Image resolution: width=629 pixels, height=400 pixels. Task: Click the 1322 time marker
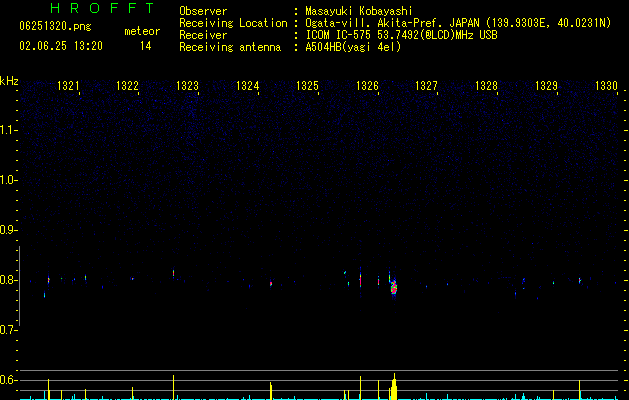tap(127, 86)
